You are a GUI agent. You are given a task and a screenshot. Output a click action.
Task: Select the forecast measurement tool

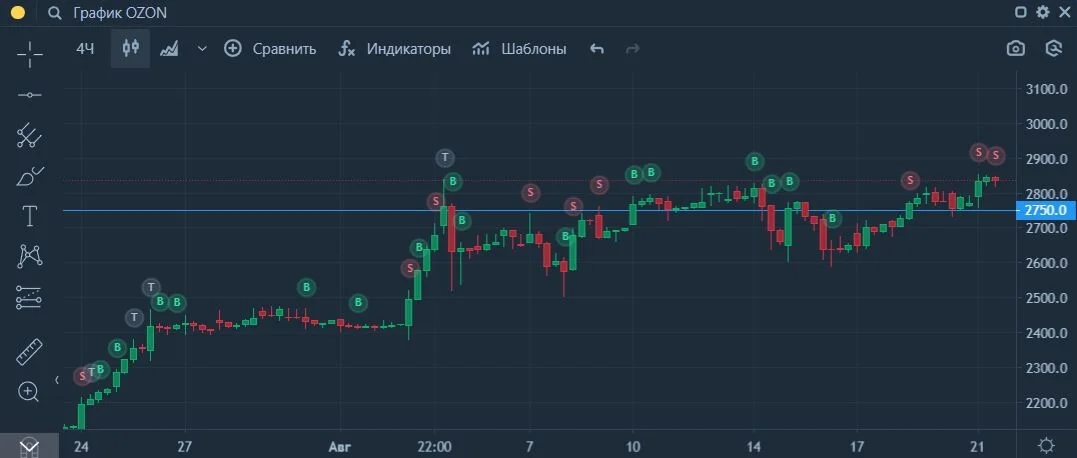click(30, 297)
